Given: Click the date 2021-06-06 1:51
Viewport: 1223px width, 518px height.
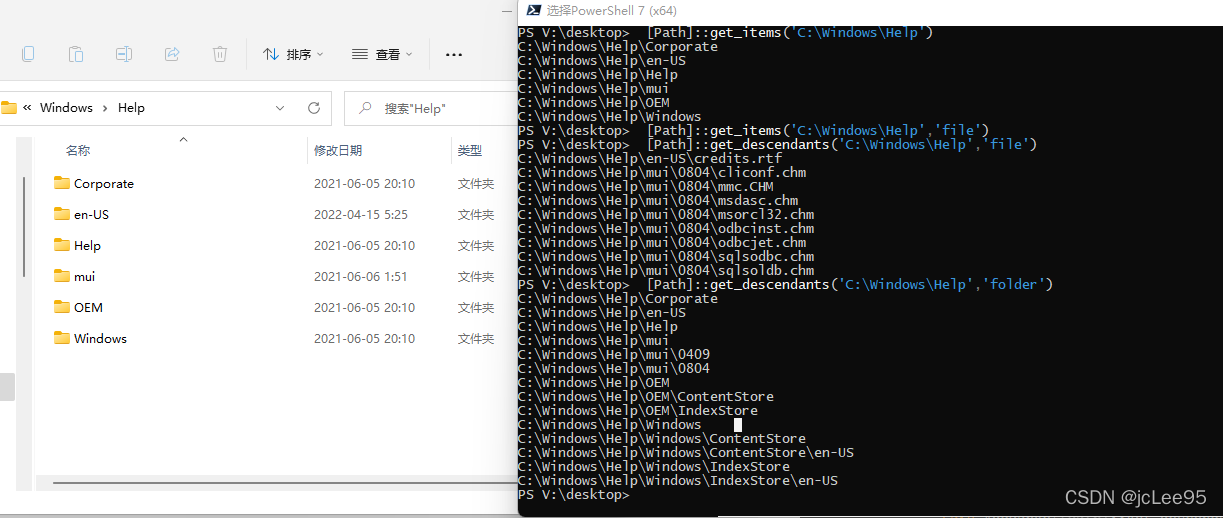Looking at the screenshot, I should [361, 277].
